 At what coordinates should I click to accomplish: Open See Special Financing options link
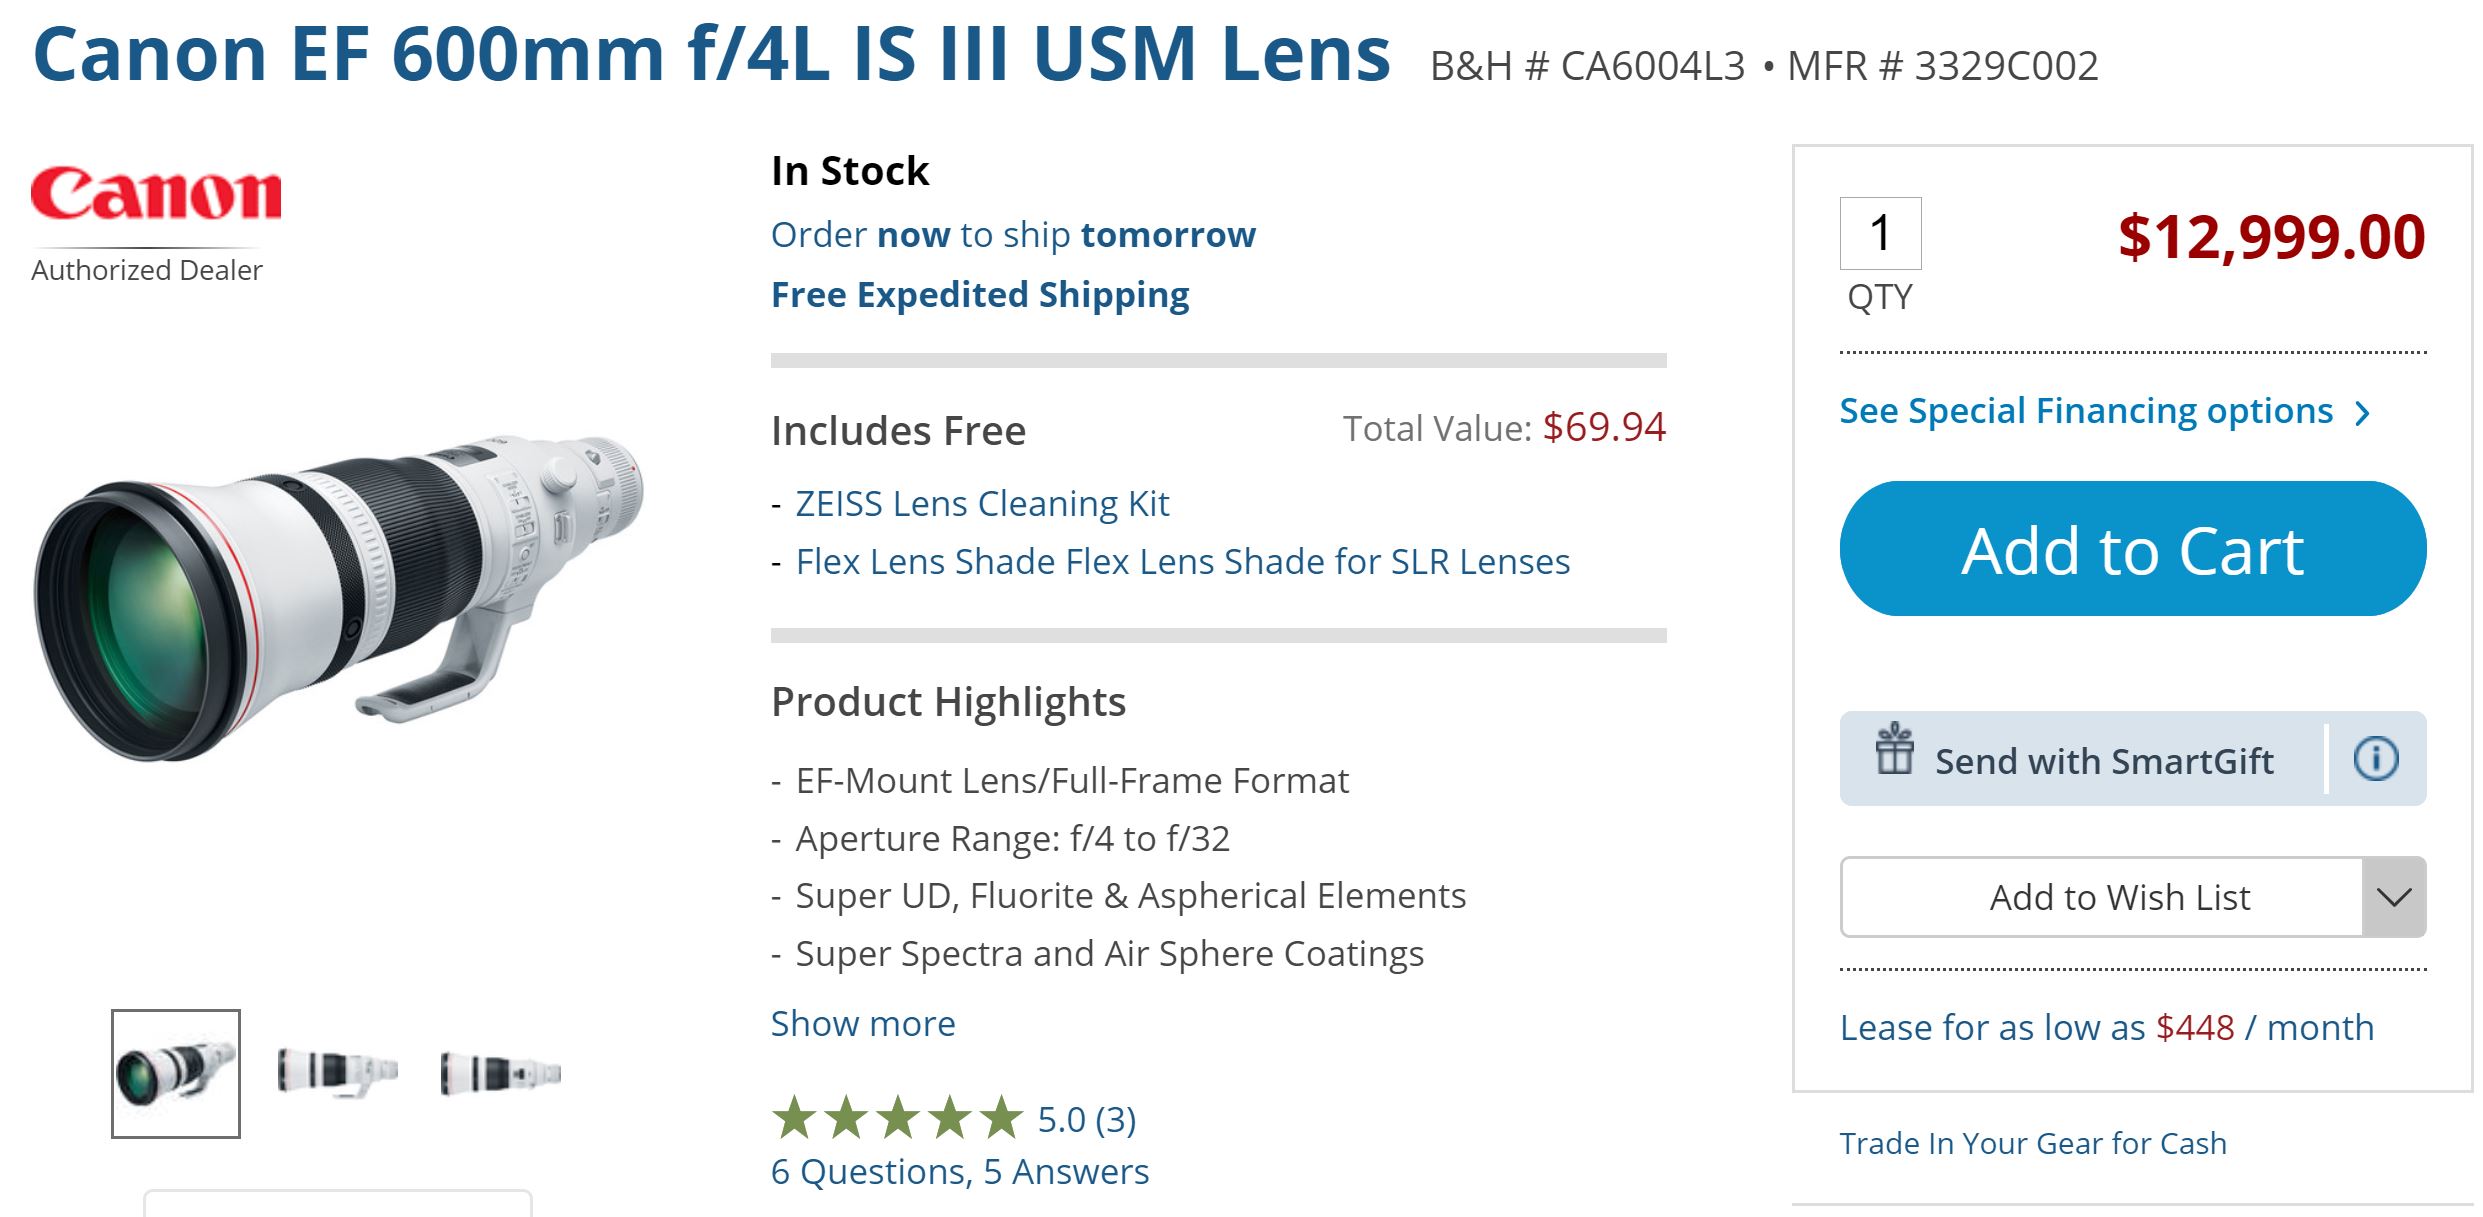pos(2085,411)
